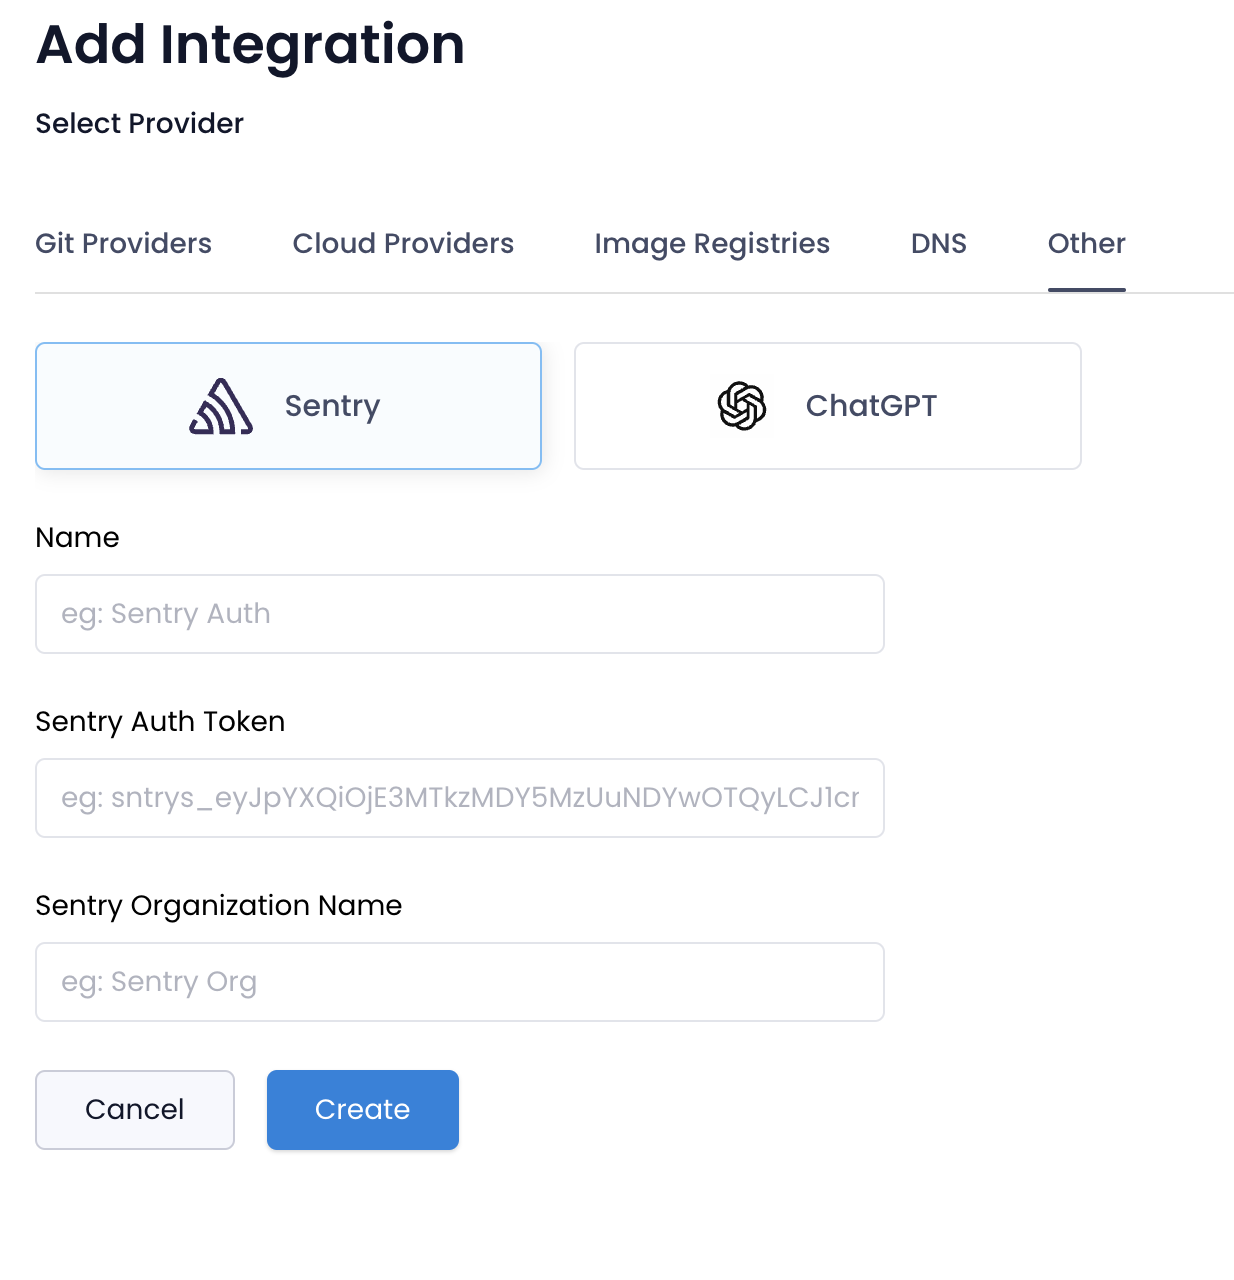Select the DNS tab
Image resolution: width=1234 pixels, height=1280 pixels.
939,243
